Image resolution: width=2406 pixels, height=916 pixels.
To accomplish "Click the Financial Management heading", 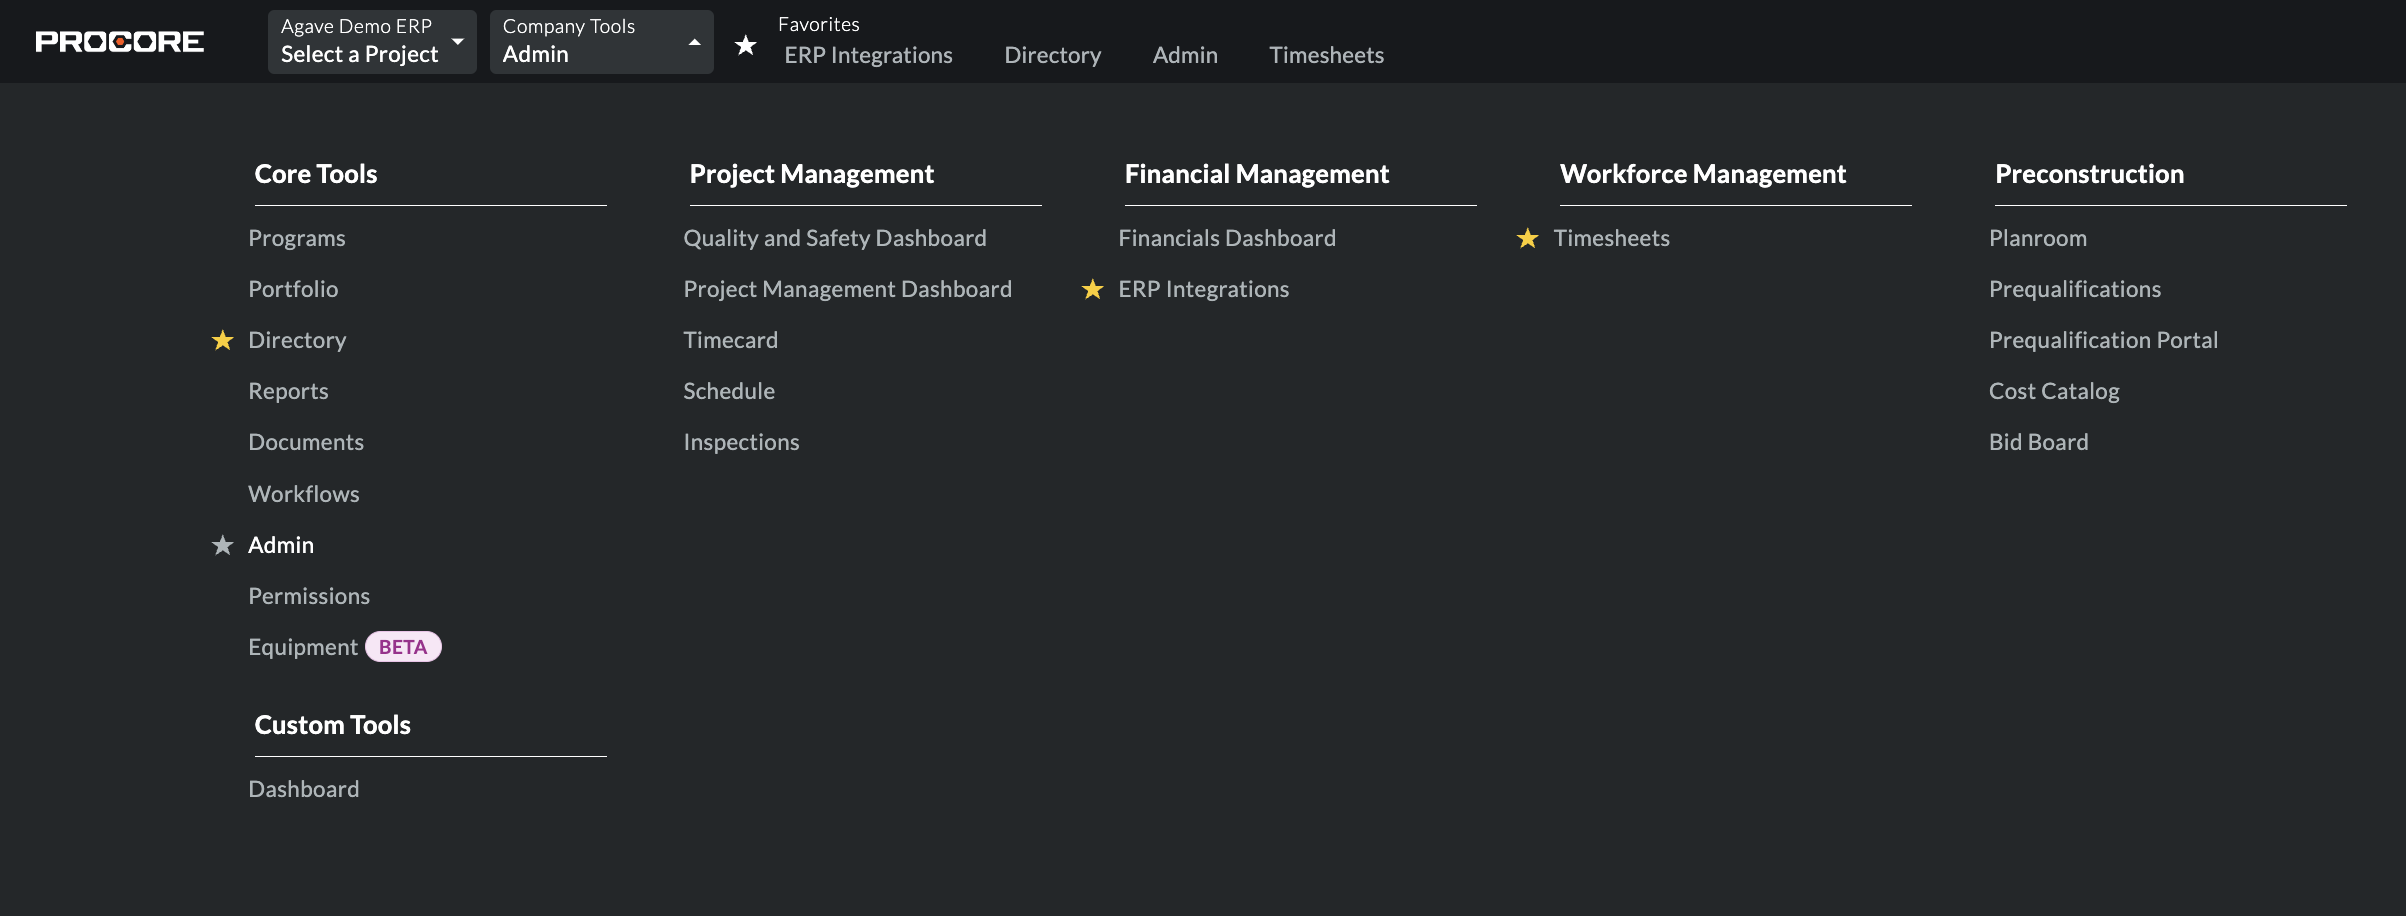I will click(x=1257, y=174).
